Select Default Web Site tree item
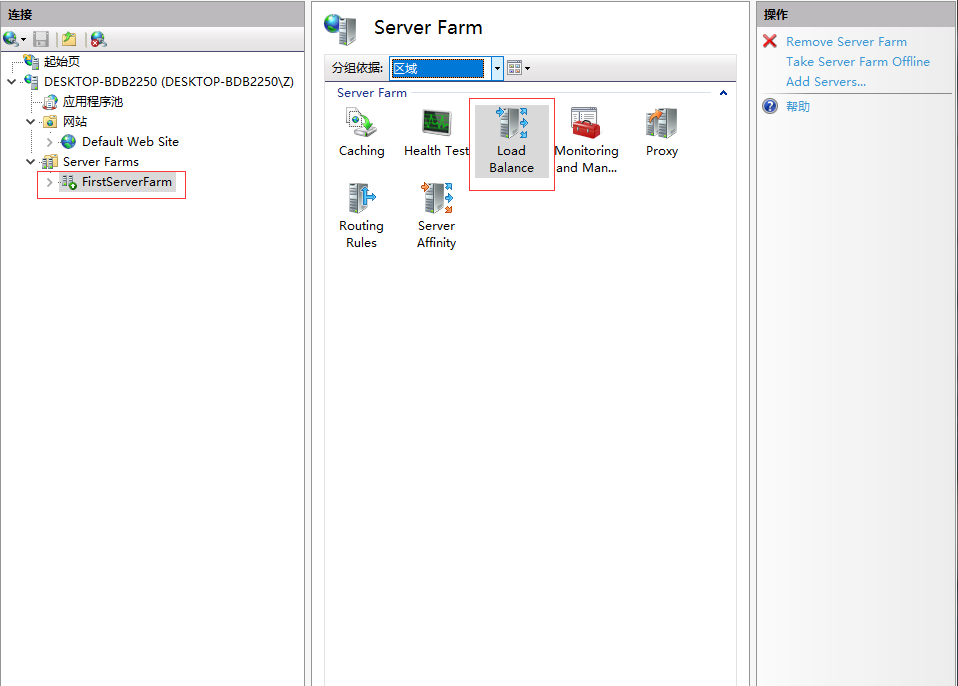Screen dimensions: 958x686 (131, 142)
